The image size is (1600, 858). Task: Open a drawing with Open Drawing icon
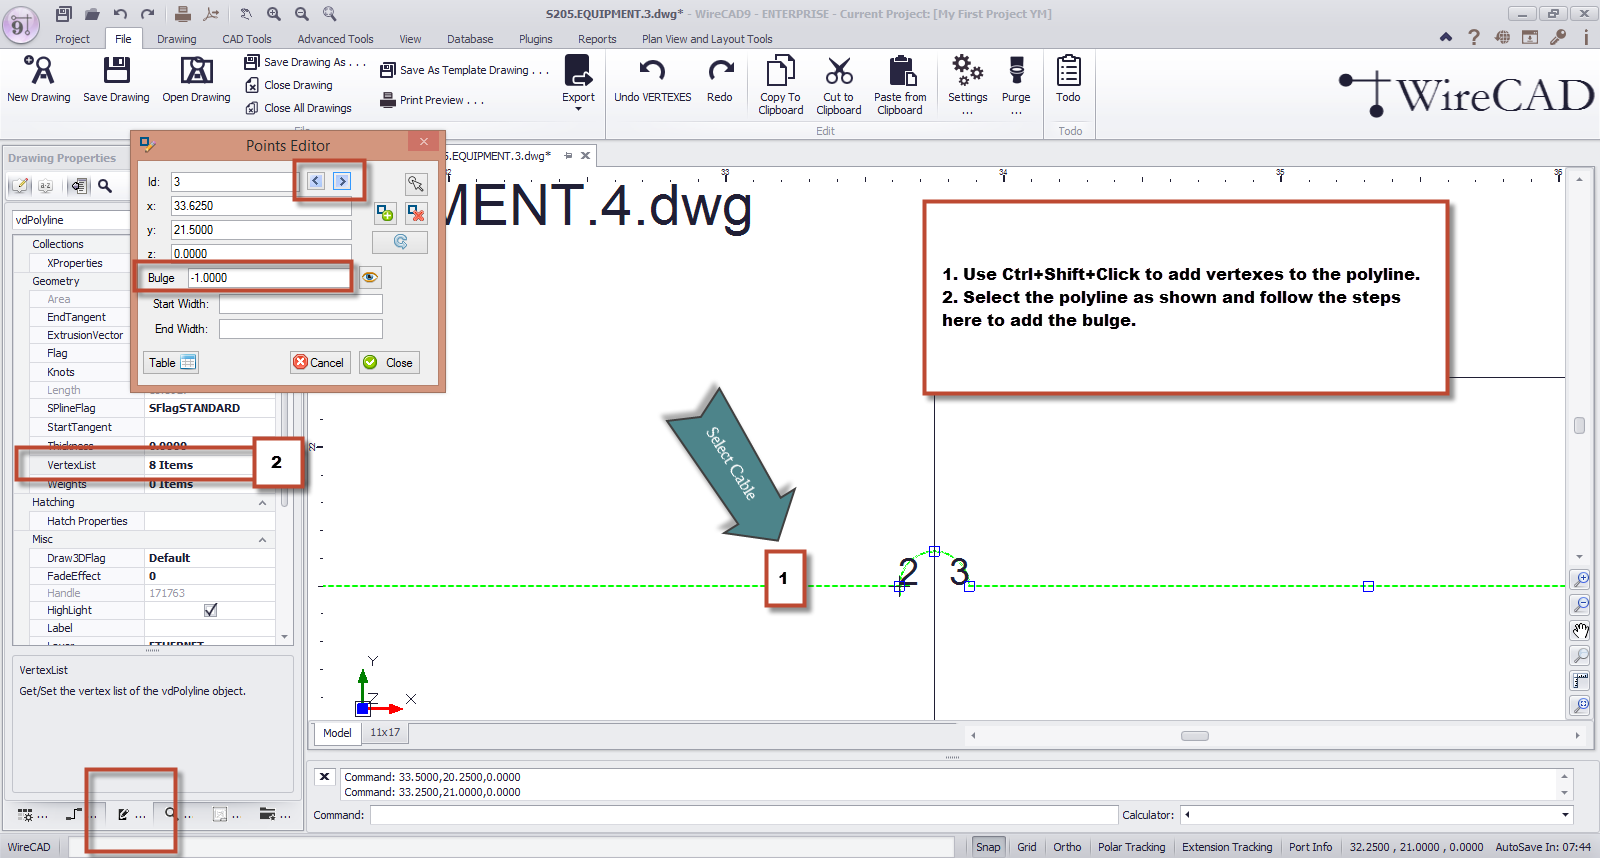click(x=196, y=70)
